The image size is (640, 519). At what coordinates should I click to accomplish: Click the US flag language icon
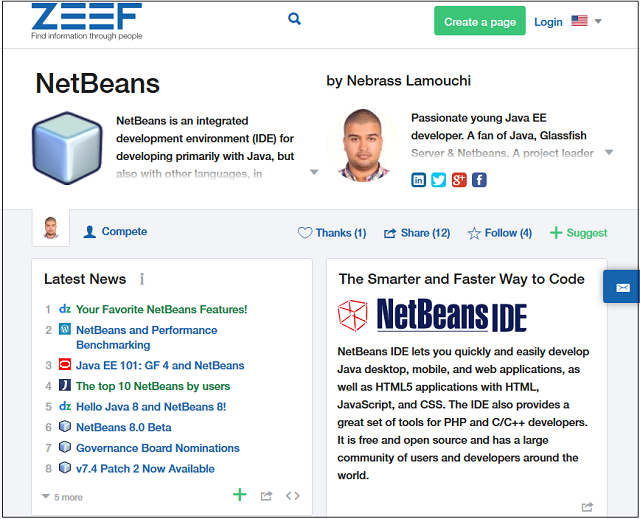tap(579, 21)
